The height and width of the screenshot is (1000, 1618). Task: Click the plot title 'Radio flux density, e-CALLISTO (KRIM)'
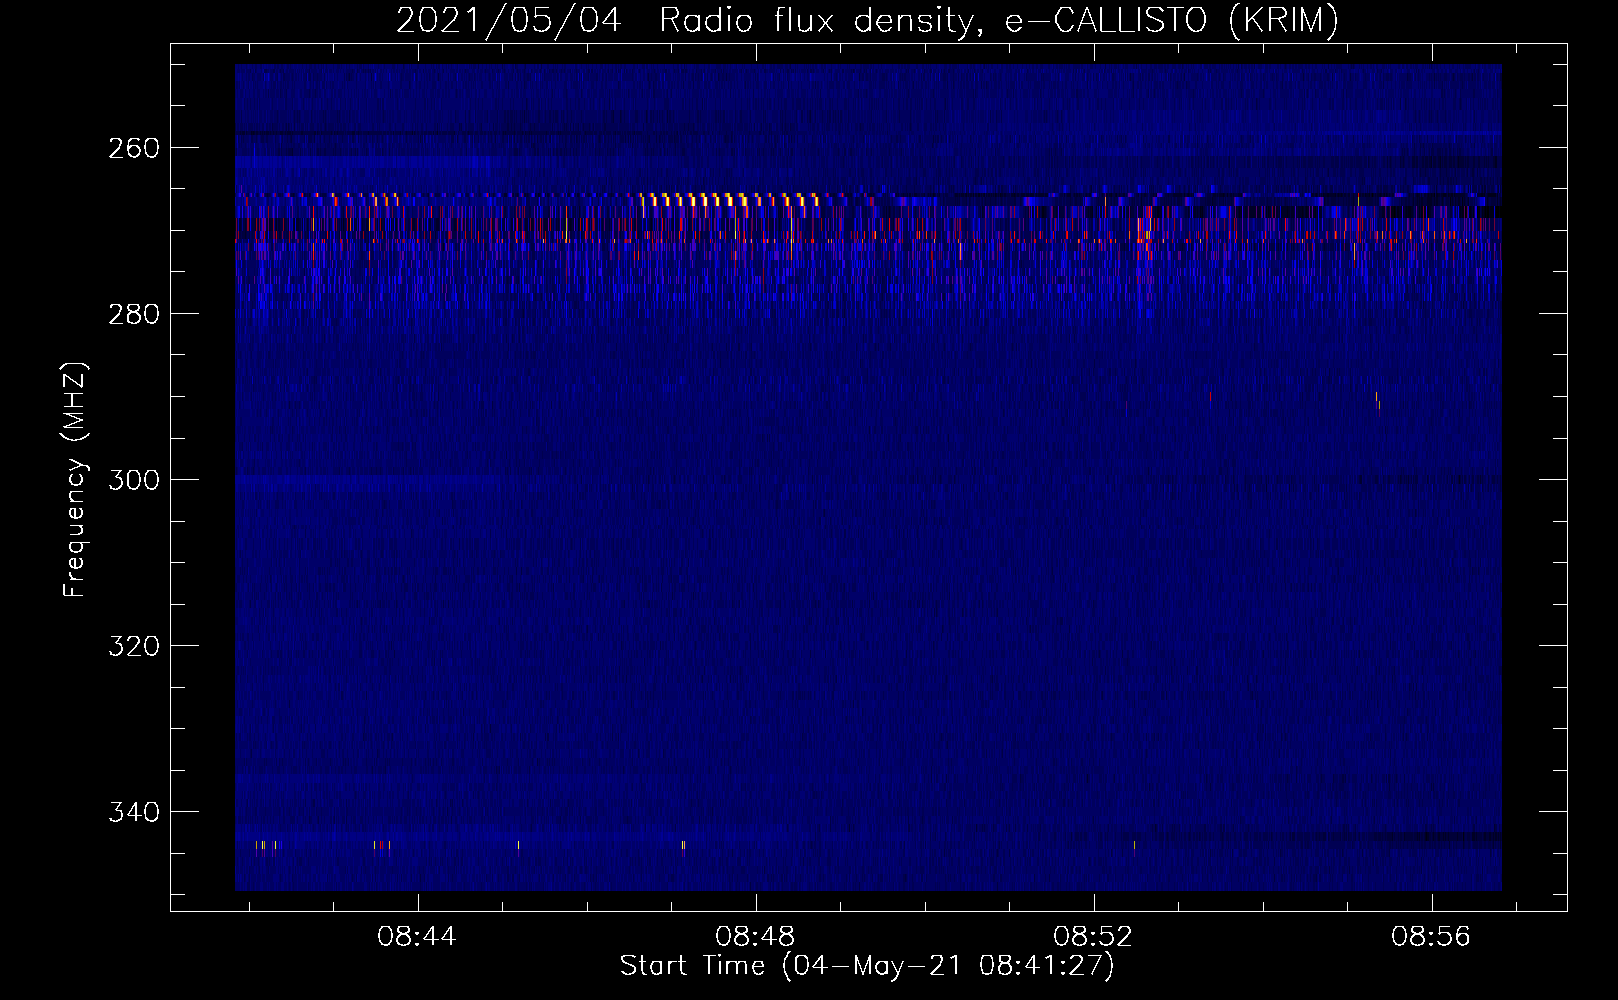click(999, 20)
